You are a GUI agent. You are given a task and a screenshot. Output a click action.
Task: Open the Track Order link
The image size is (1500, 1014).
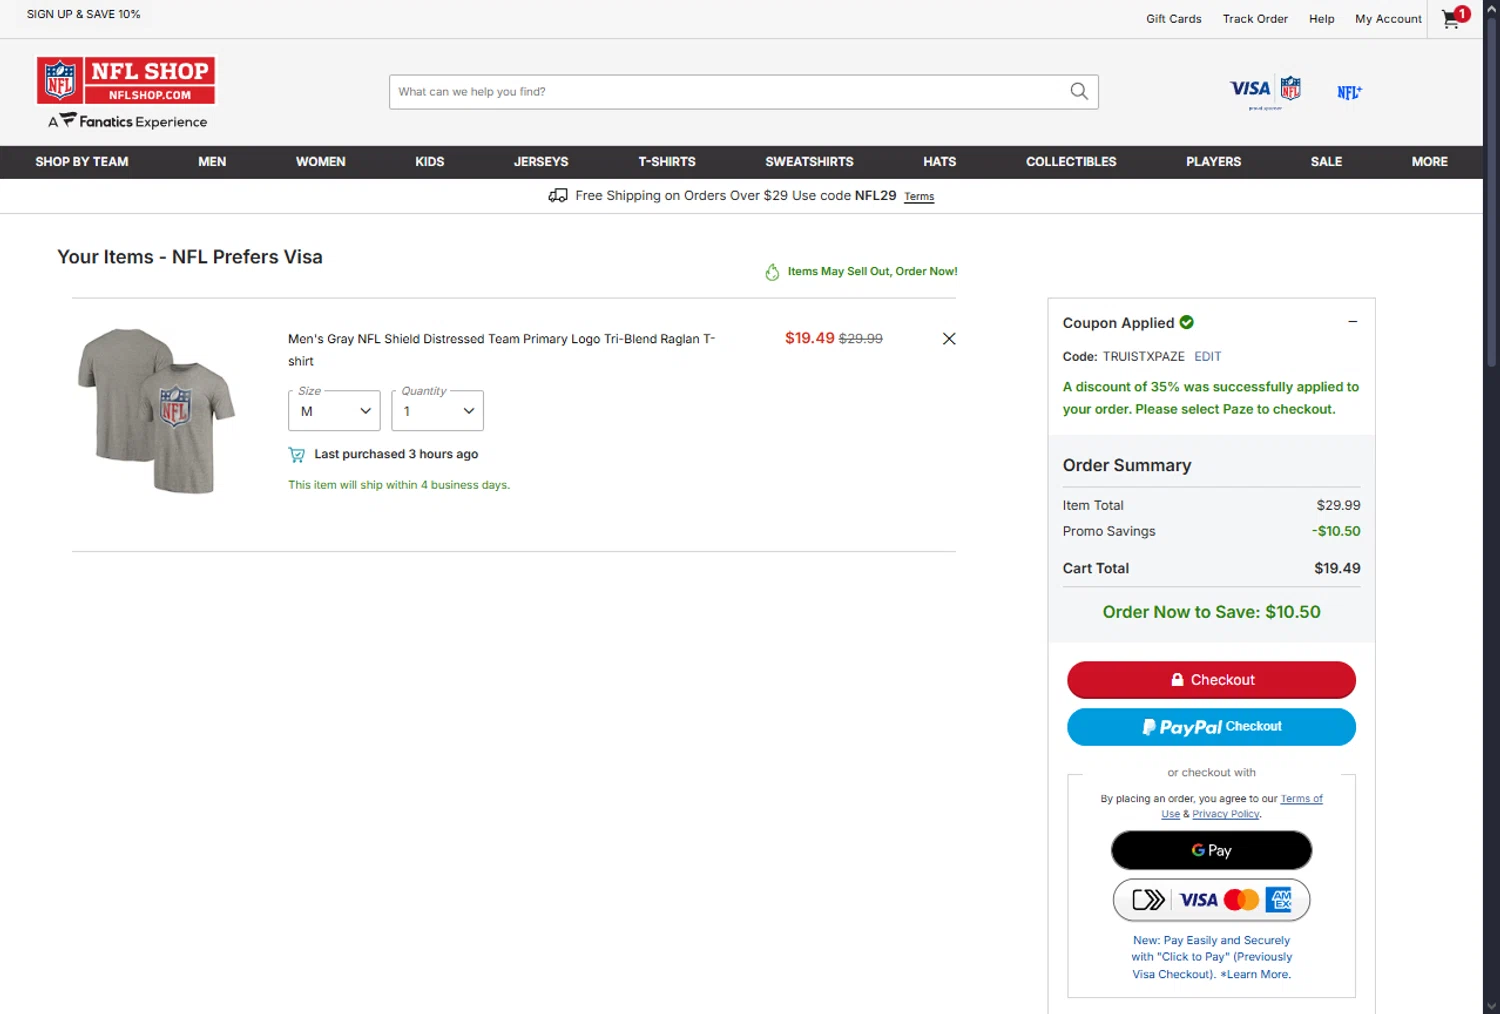click(1255, 19)
